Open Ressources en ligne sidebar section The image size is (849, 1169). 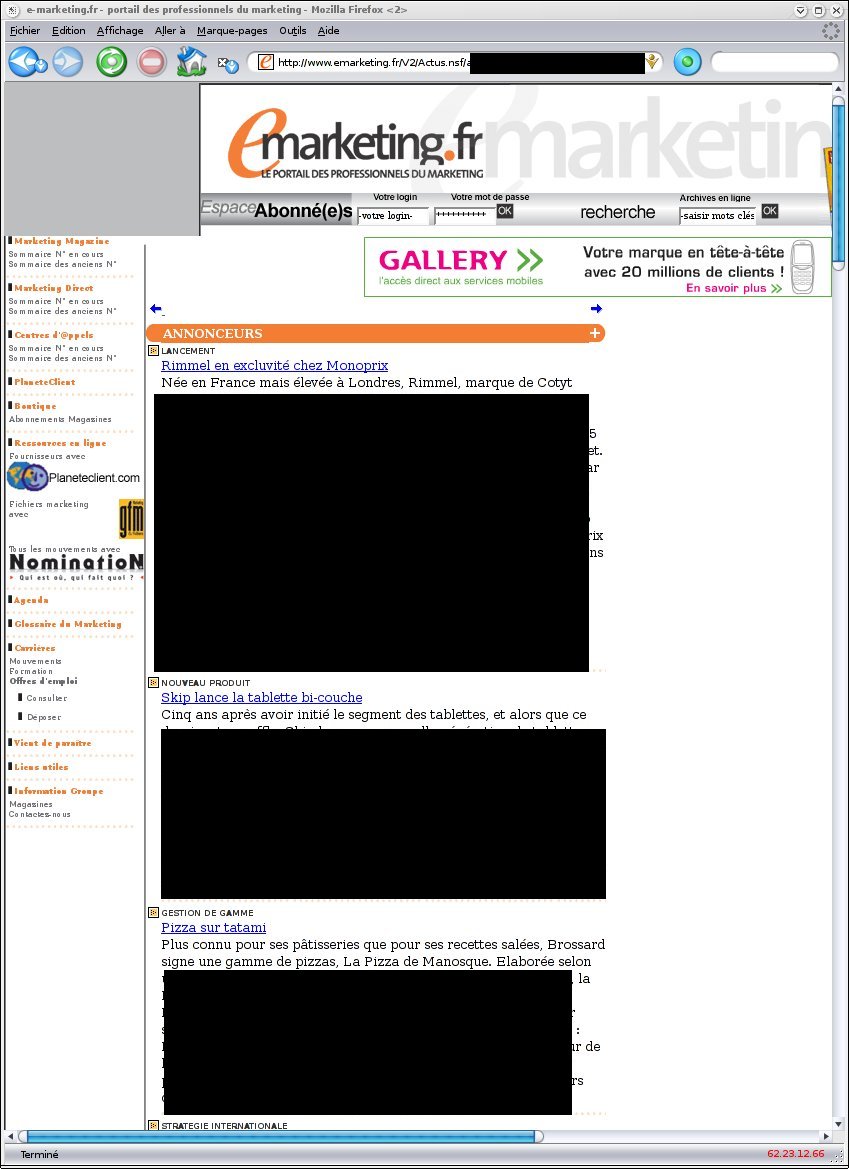click(60, 444)
